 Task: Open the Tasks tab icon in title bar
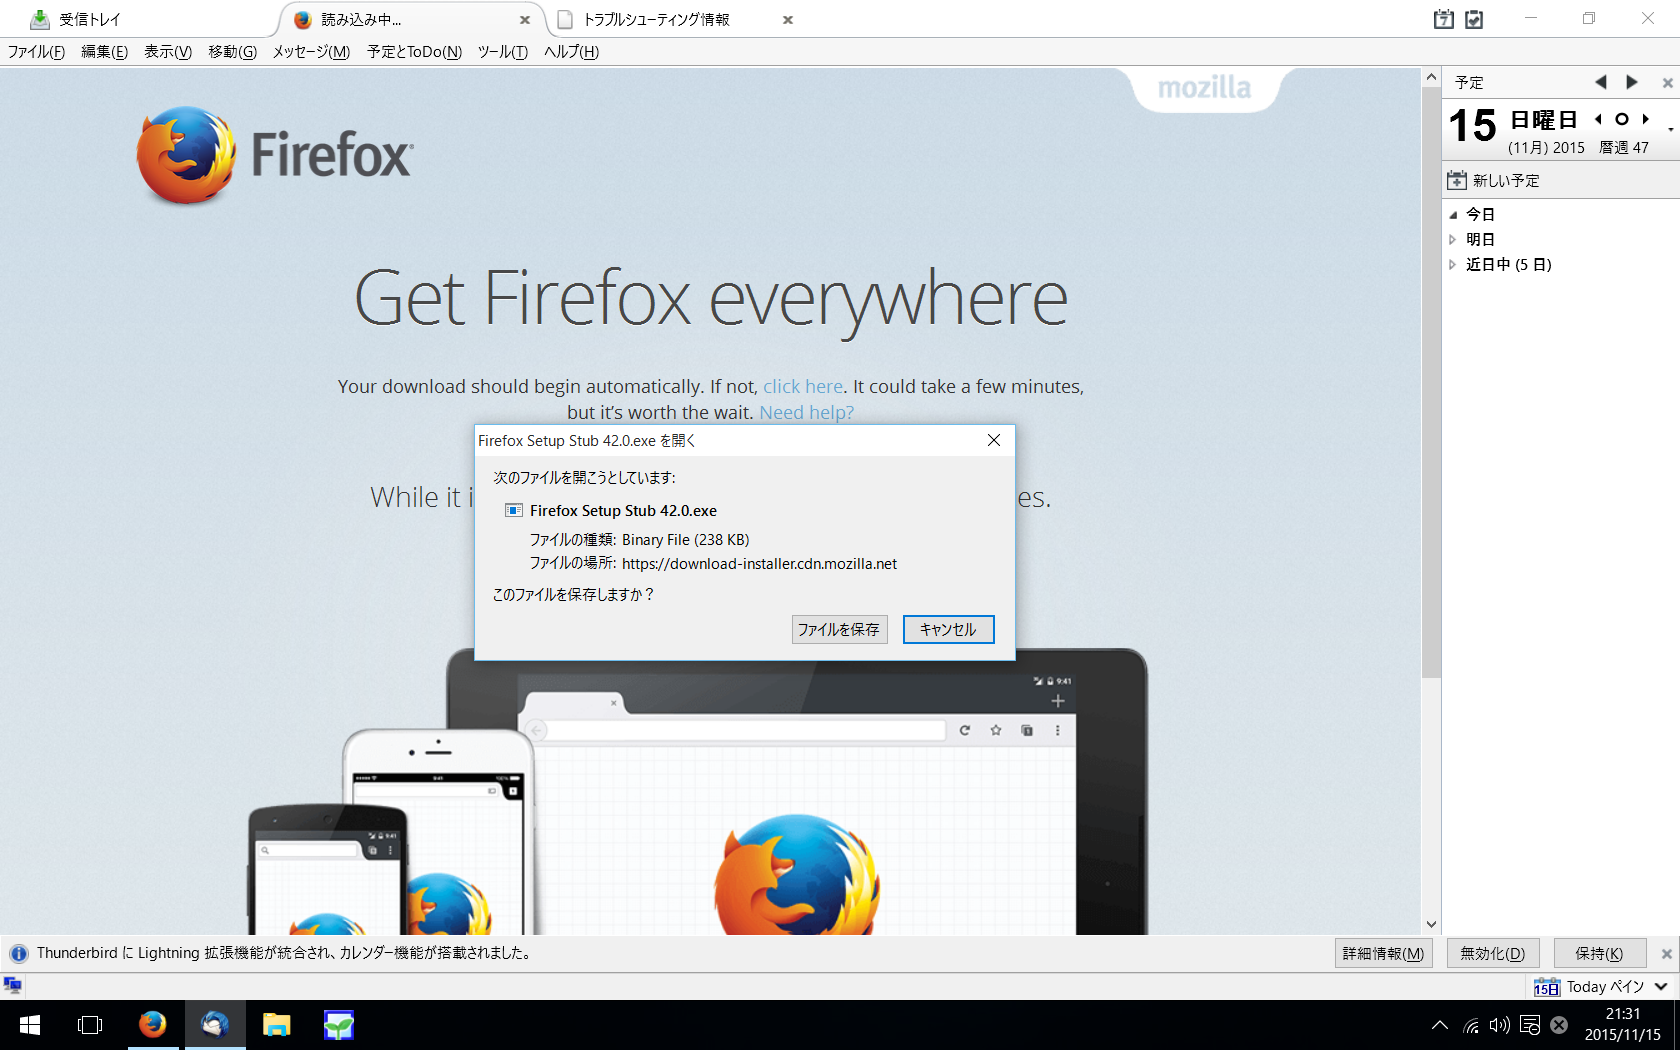click(1474, 19)
